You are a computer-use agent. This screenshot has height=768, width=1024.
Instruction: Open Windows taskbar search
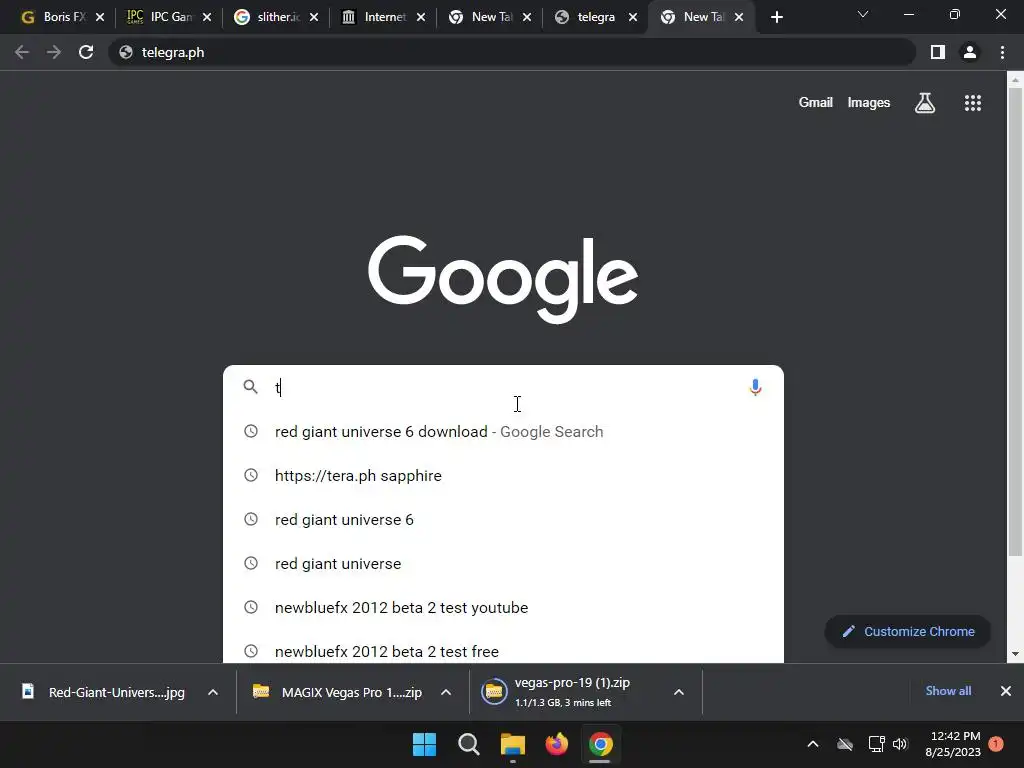pyautogui.click(x=469, y=744)
